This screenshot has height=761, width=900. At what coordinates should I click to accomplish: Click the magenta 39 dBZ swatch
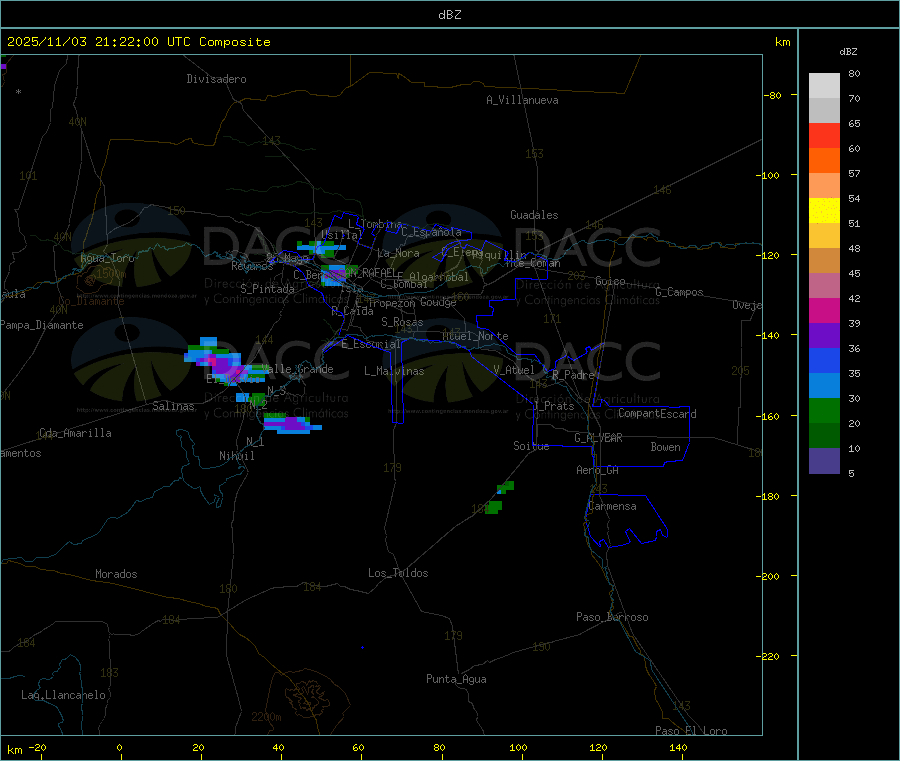click(x=824, y=310)
